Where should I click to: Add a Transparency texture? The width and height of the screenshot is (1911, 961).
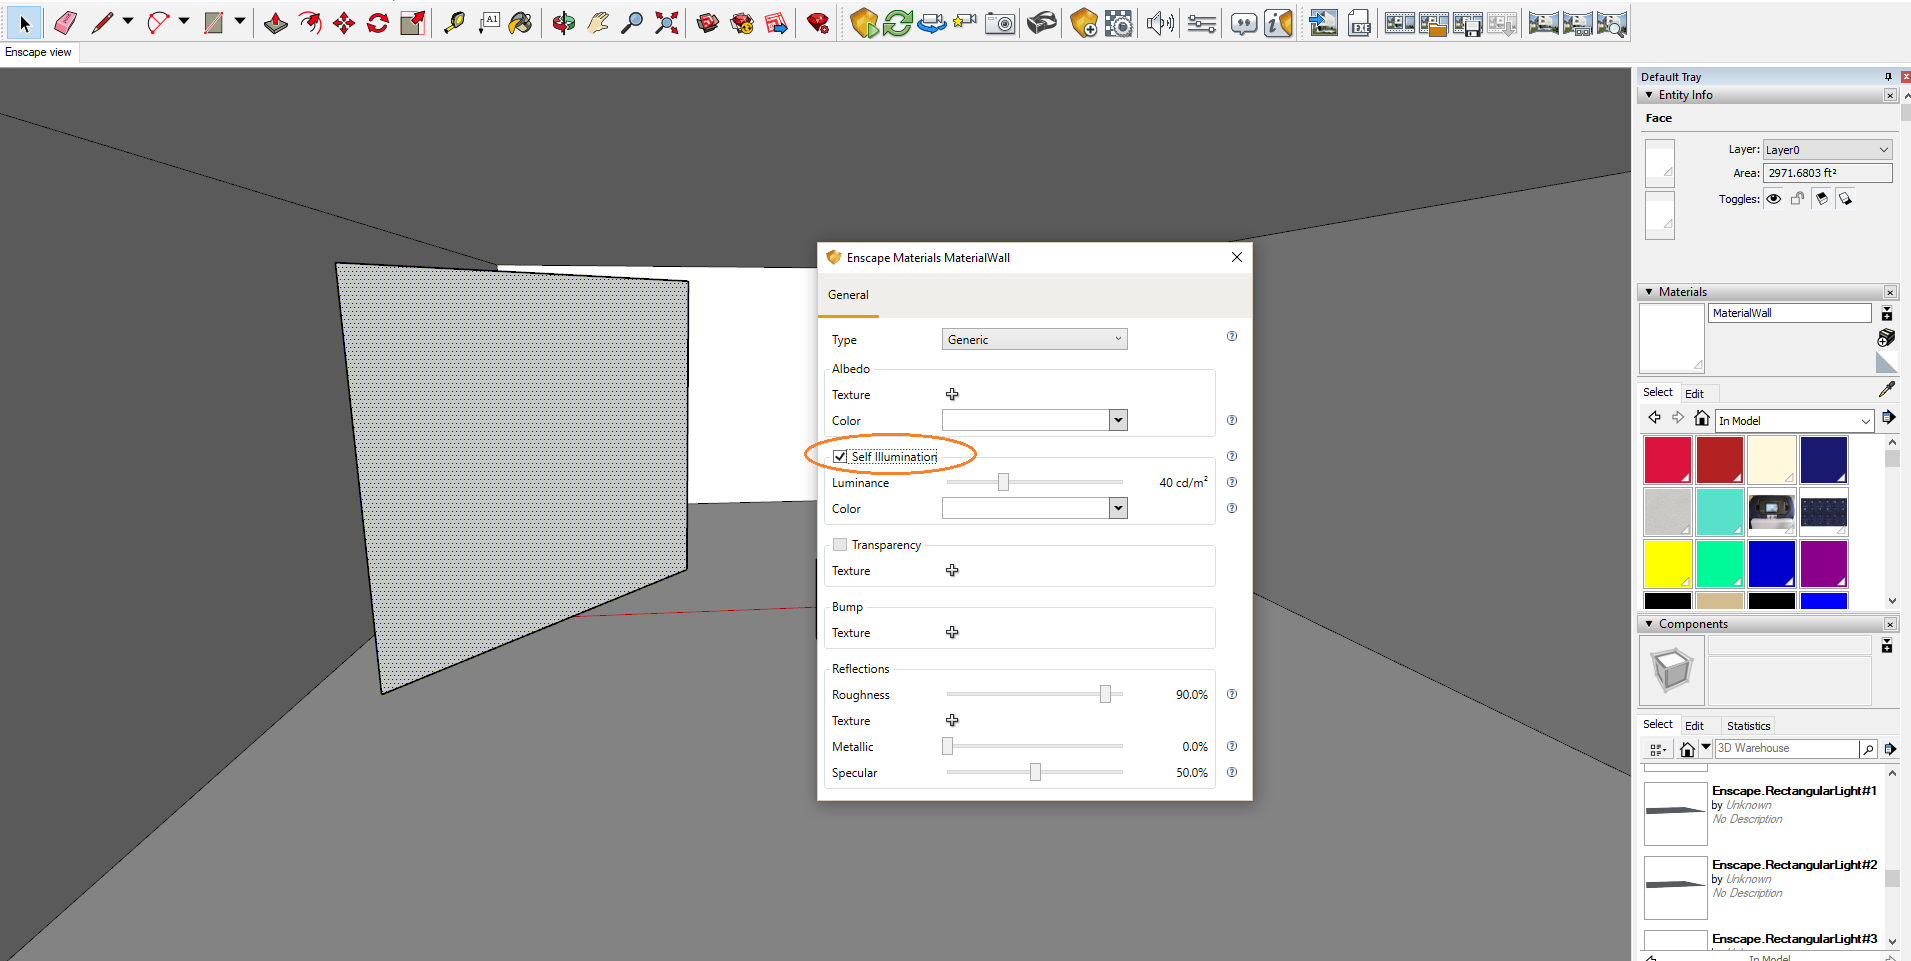click(952, 571)
